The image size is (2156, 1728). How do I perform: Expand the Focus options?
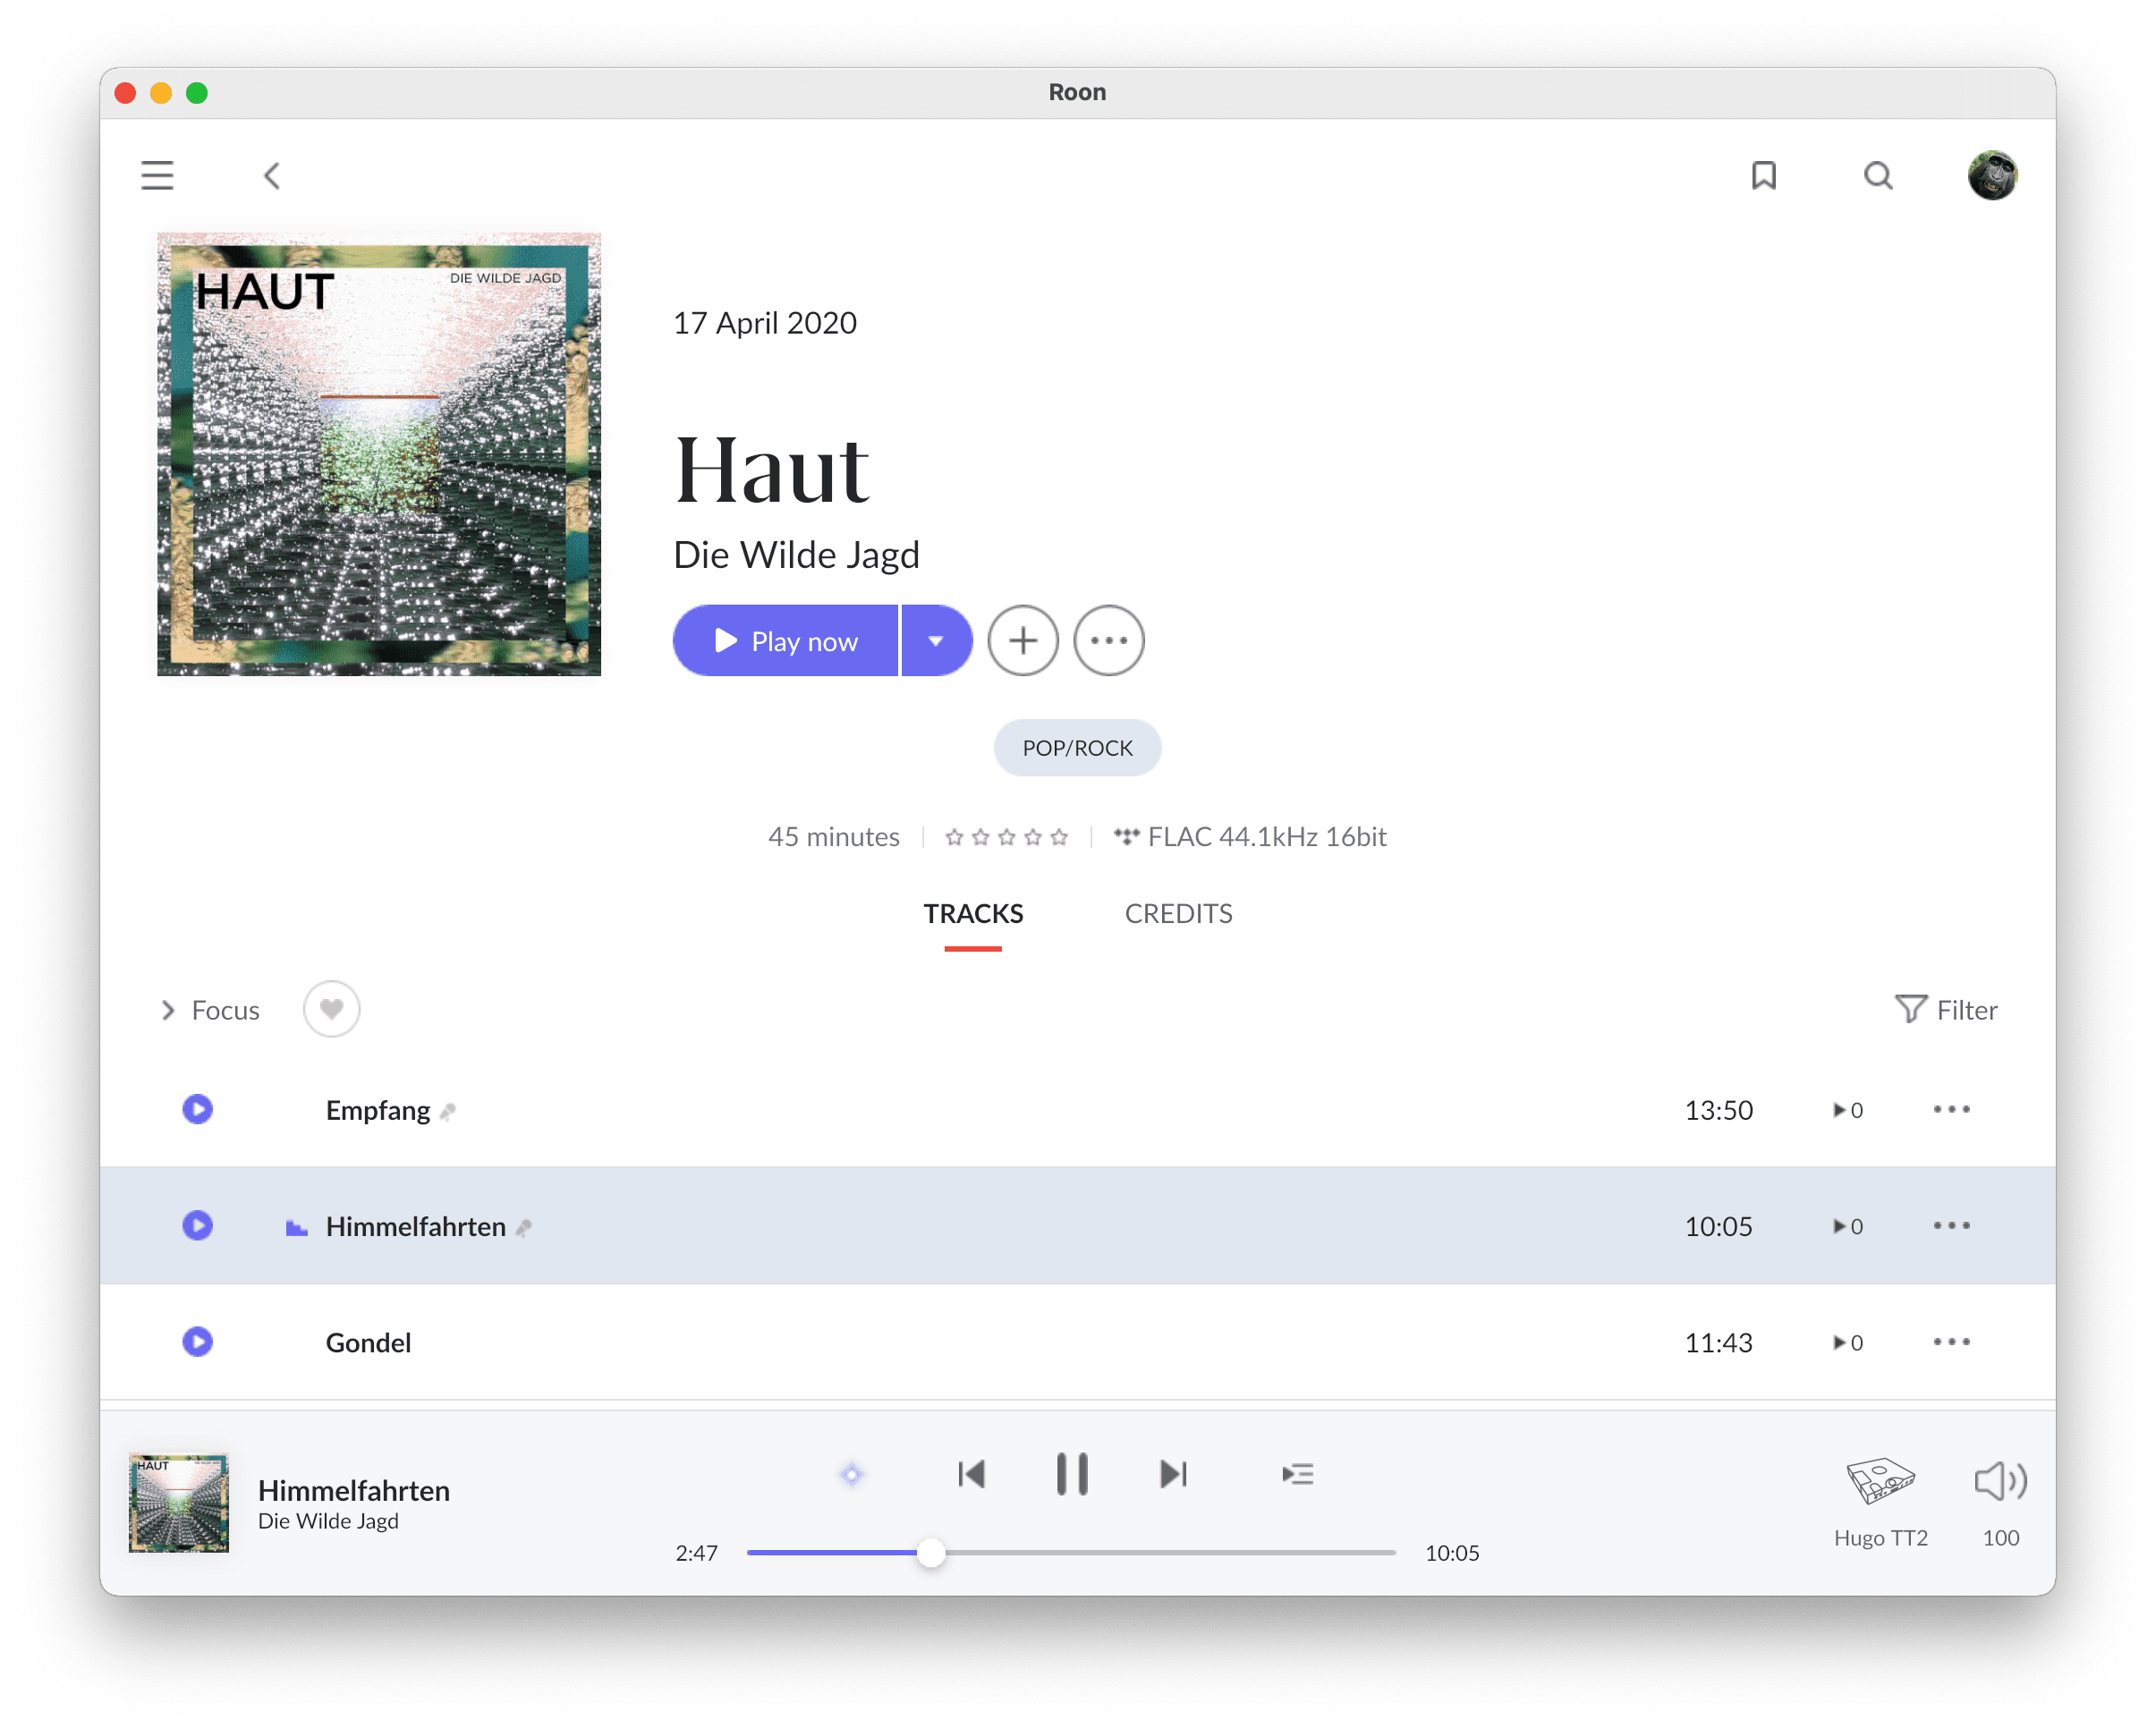tap(210, 1010)
